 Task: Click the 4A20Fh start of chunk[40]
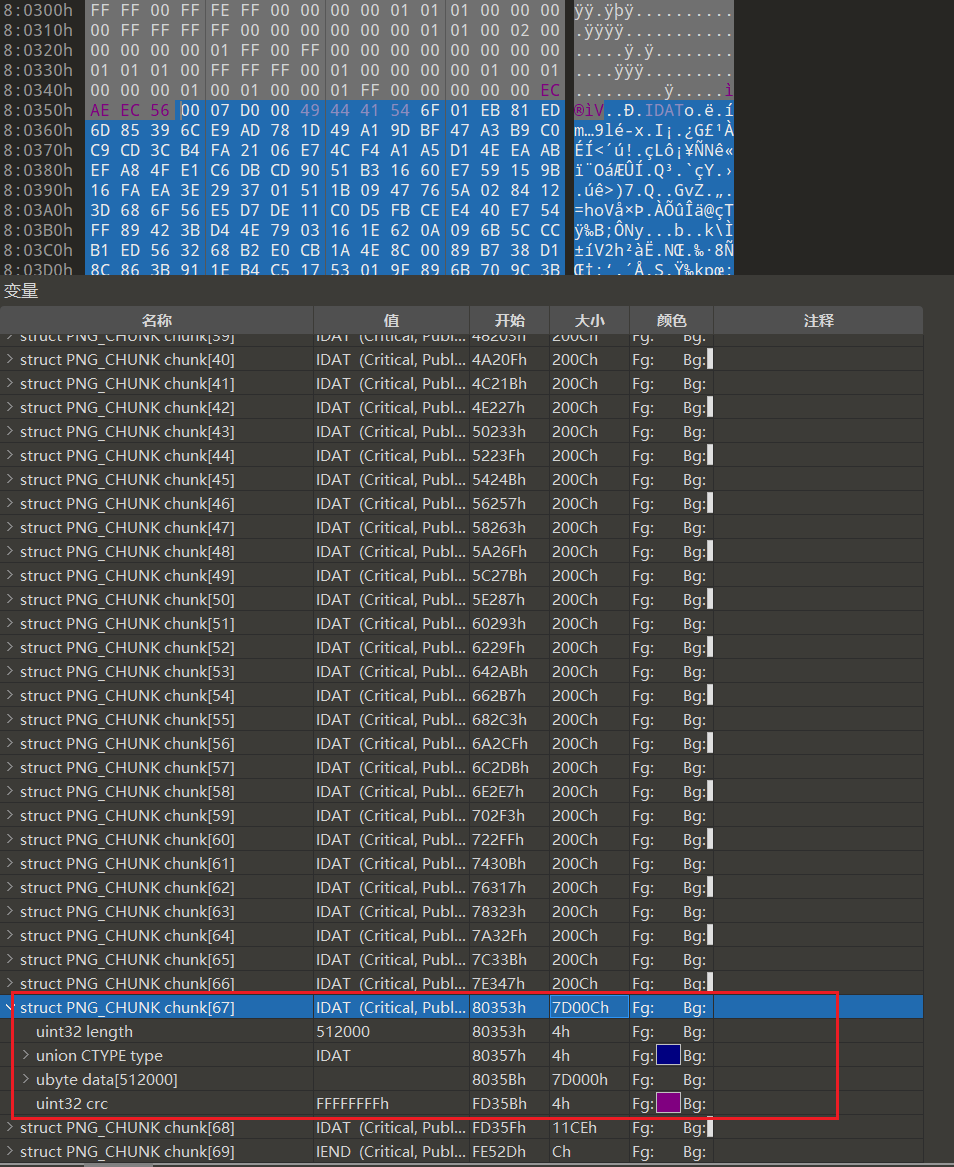499,359
